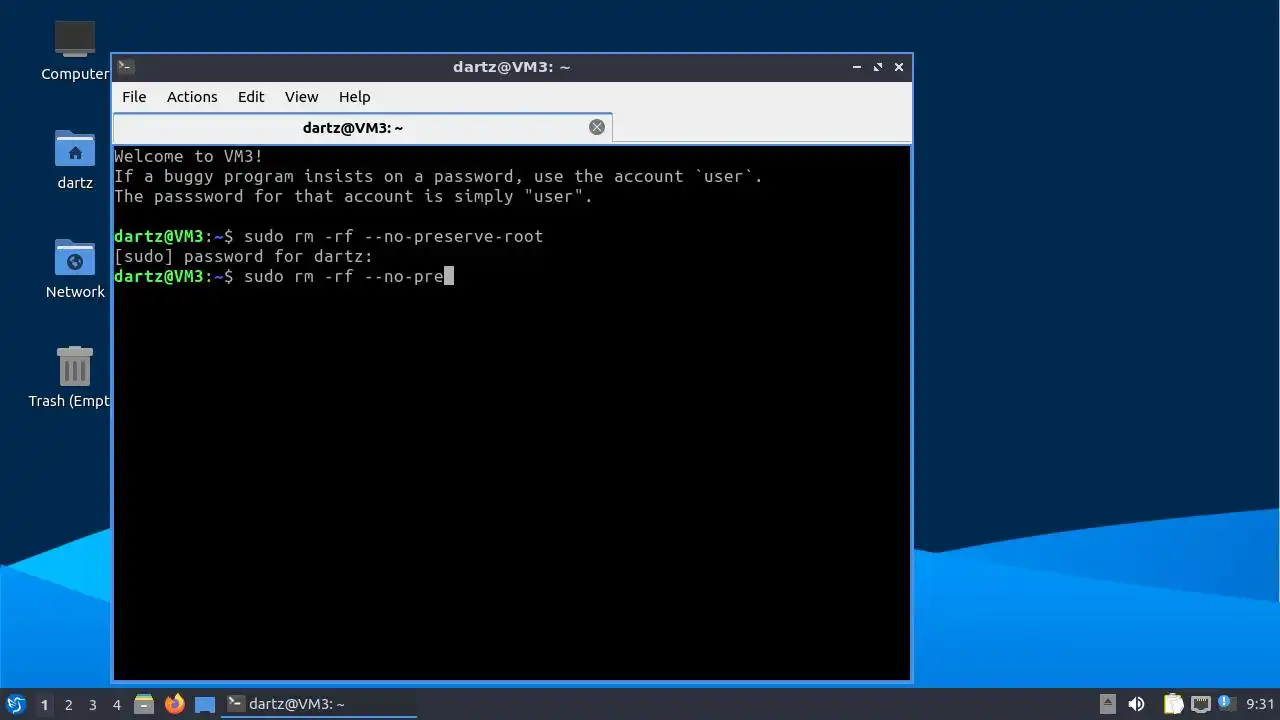Select the Computer desktop icon
Image resolution: width=1280 pixels, height=720 pixels.
(75, 51)
